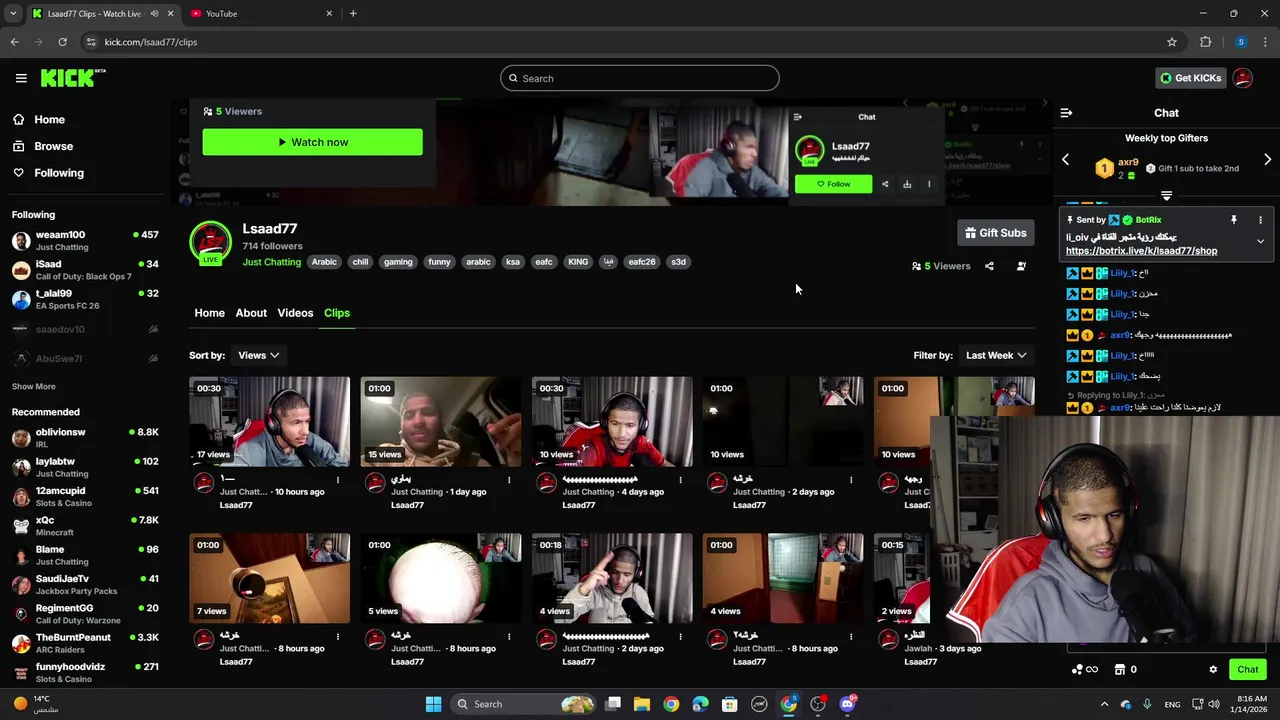
Task: Collapse chat panel with arrow icon
Action: pos(1066,113)
